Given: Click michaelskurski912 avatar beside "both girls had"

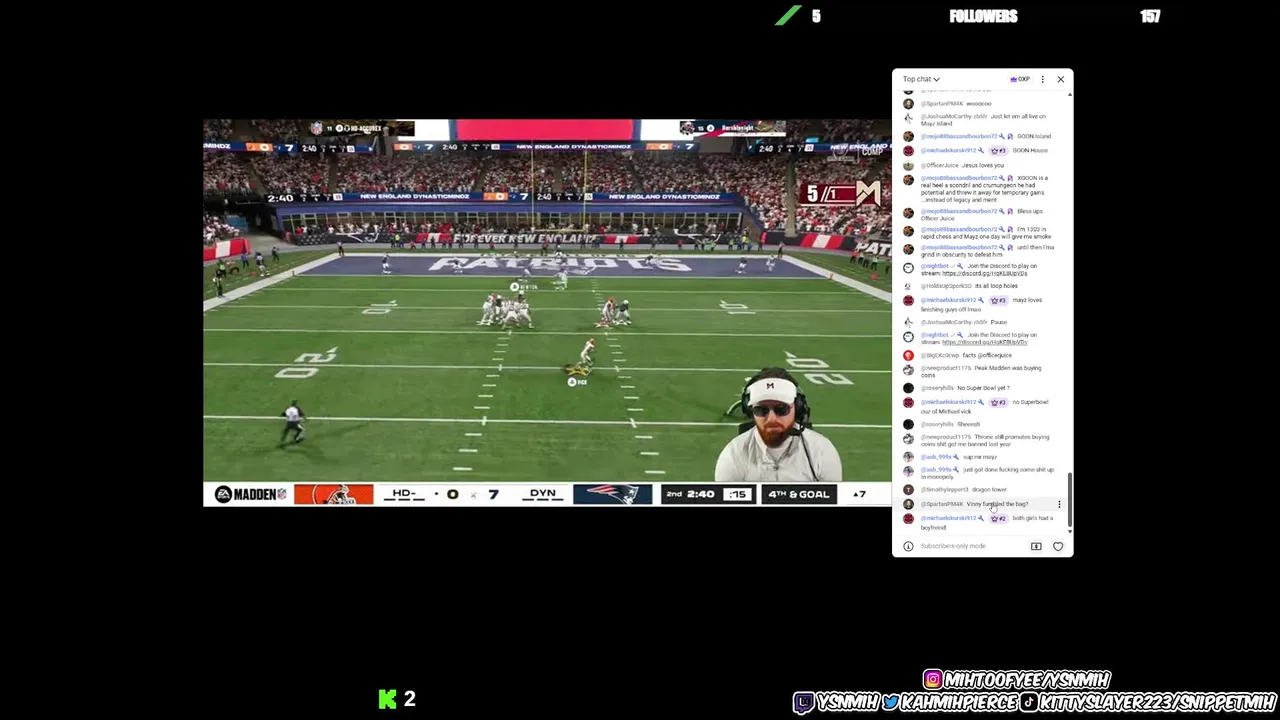Looking at the screenshot, I should click(908, 519).
